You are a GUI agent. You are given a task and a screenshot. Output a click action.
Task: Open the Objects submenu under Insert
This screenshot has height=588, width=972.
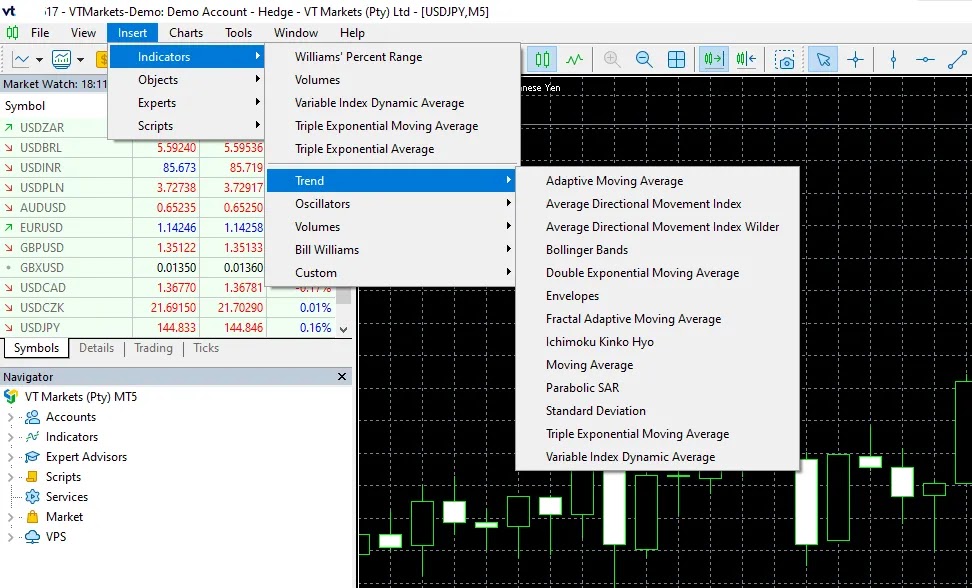[187, 80]
